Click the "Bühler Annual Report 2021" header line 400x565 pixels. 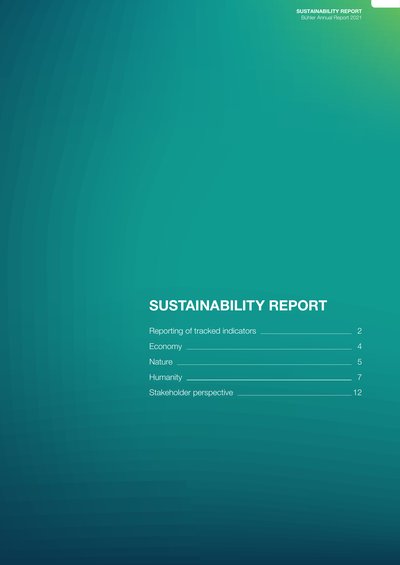click(x=331, y=17)
